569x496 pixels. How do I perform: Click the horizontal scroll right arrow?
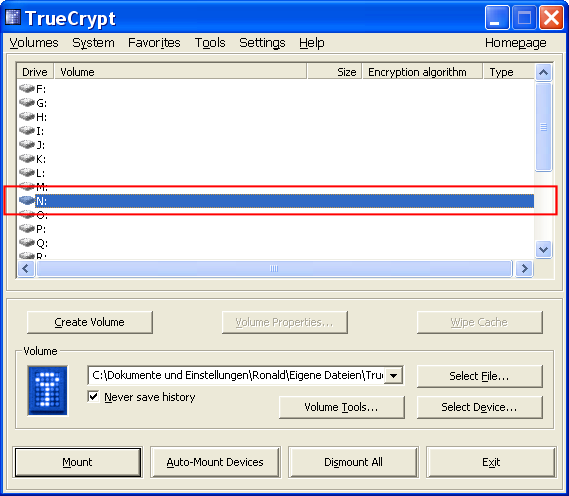tap(524, 269)
